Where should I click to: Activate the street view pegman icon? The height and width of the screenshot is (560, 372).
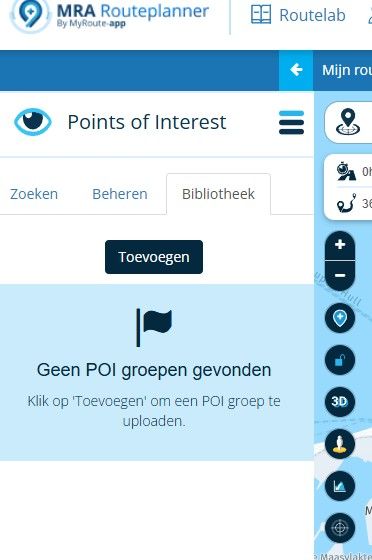coord(340,444)
